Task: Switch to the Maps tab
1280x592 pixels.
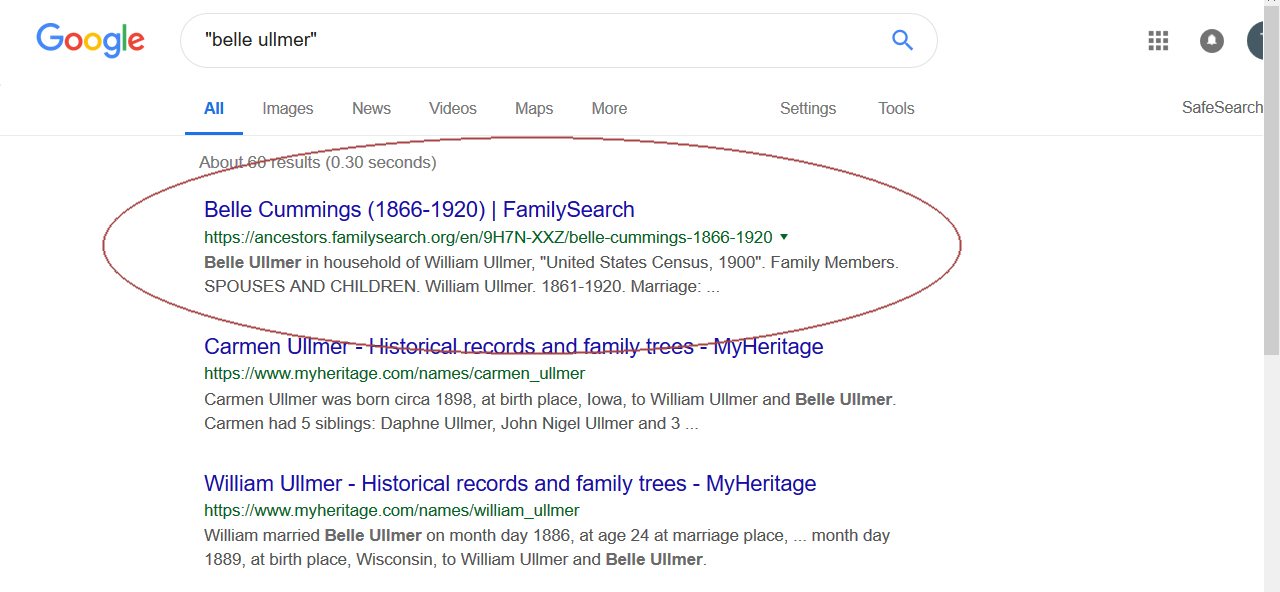Action: [534, 108]
